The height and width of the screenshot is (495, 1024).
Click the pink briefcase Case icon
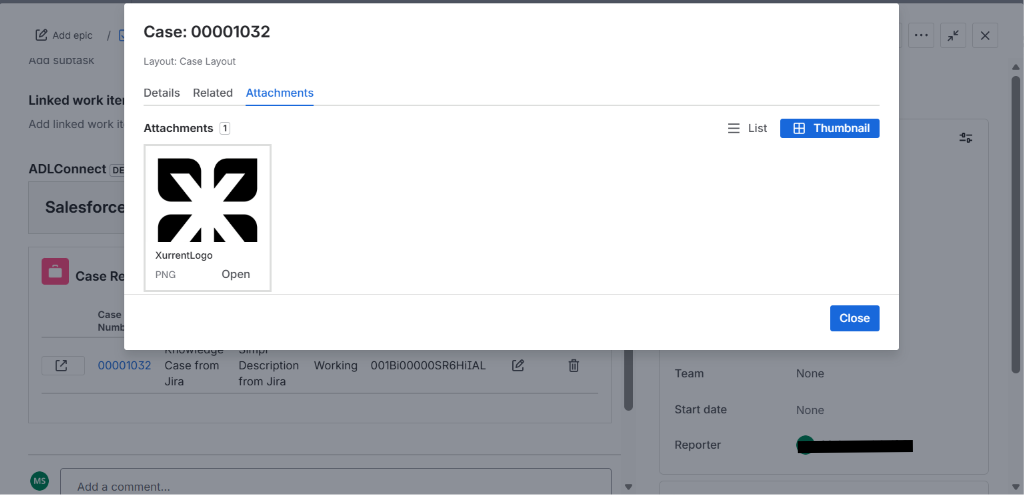point(56,272)
